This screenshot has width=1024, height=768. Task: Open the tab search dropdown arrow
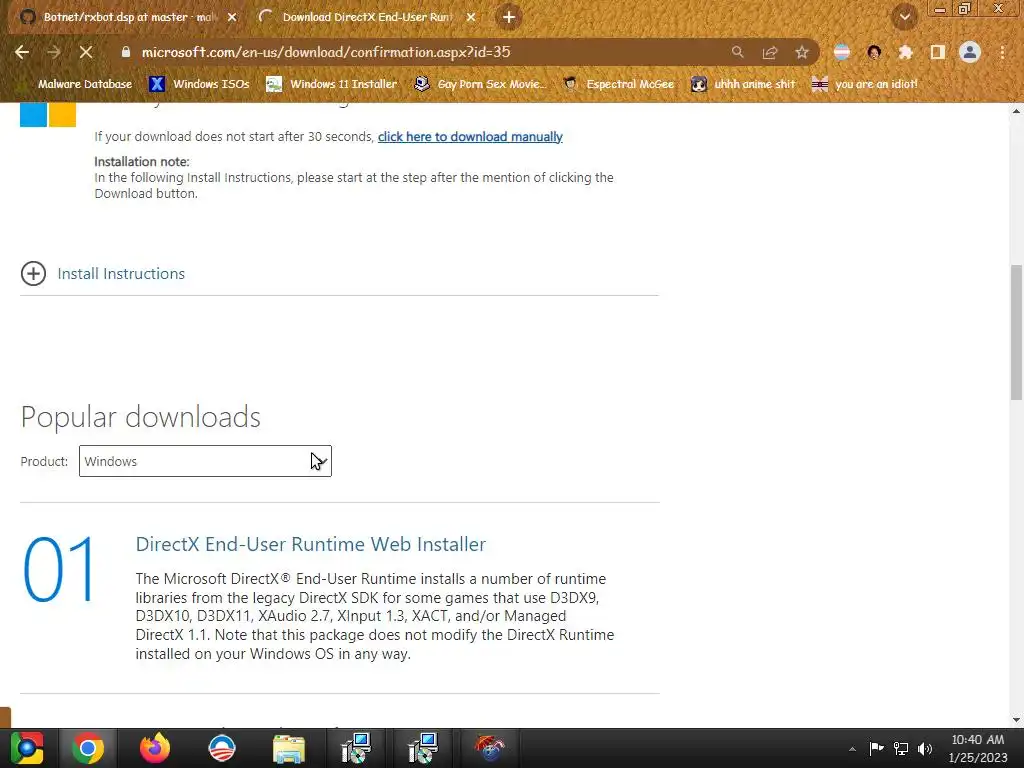click(904, 17)
